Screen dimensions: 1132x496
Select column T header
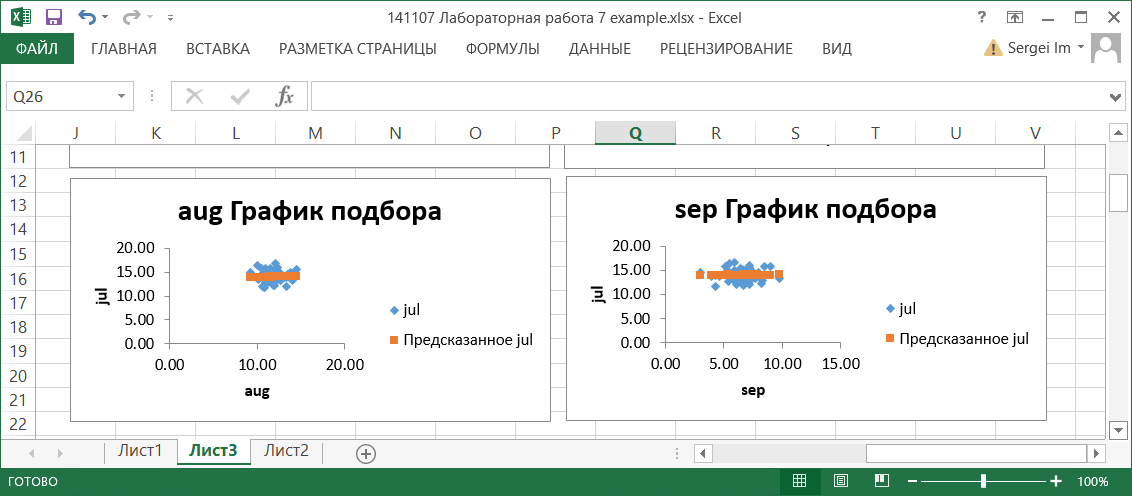pos(875,133)
